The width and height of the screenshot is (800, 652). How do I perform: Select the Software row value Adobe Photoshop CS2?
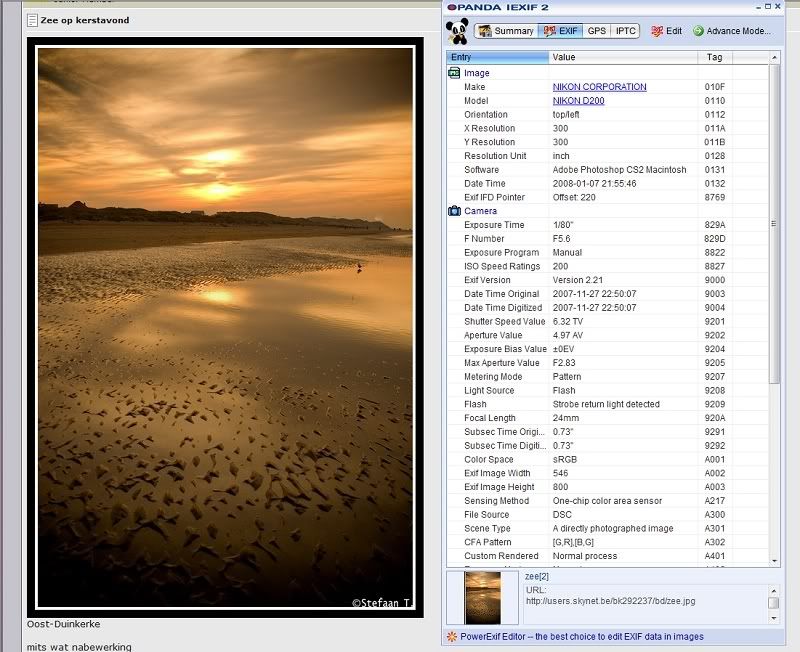coord(619,169)
